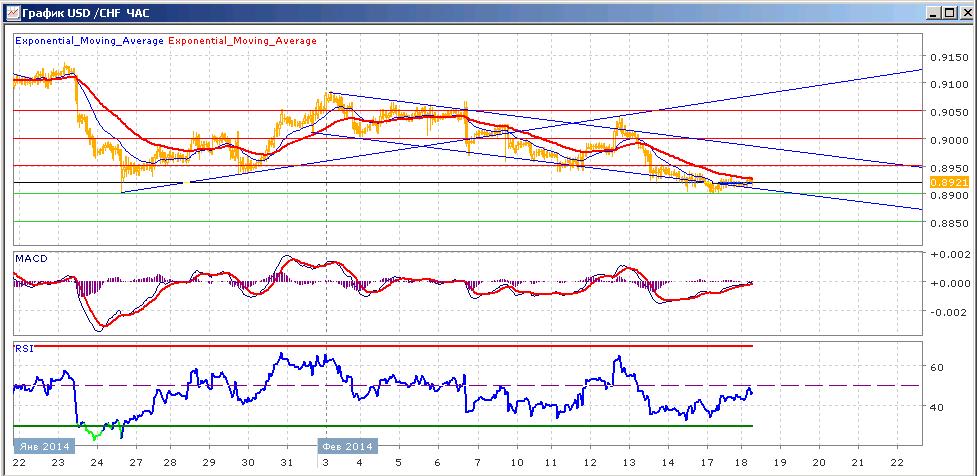Click date axis label 30

coord(248,464)
